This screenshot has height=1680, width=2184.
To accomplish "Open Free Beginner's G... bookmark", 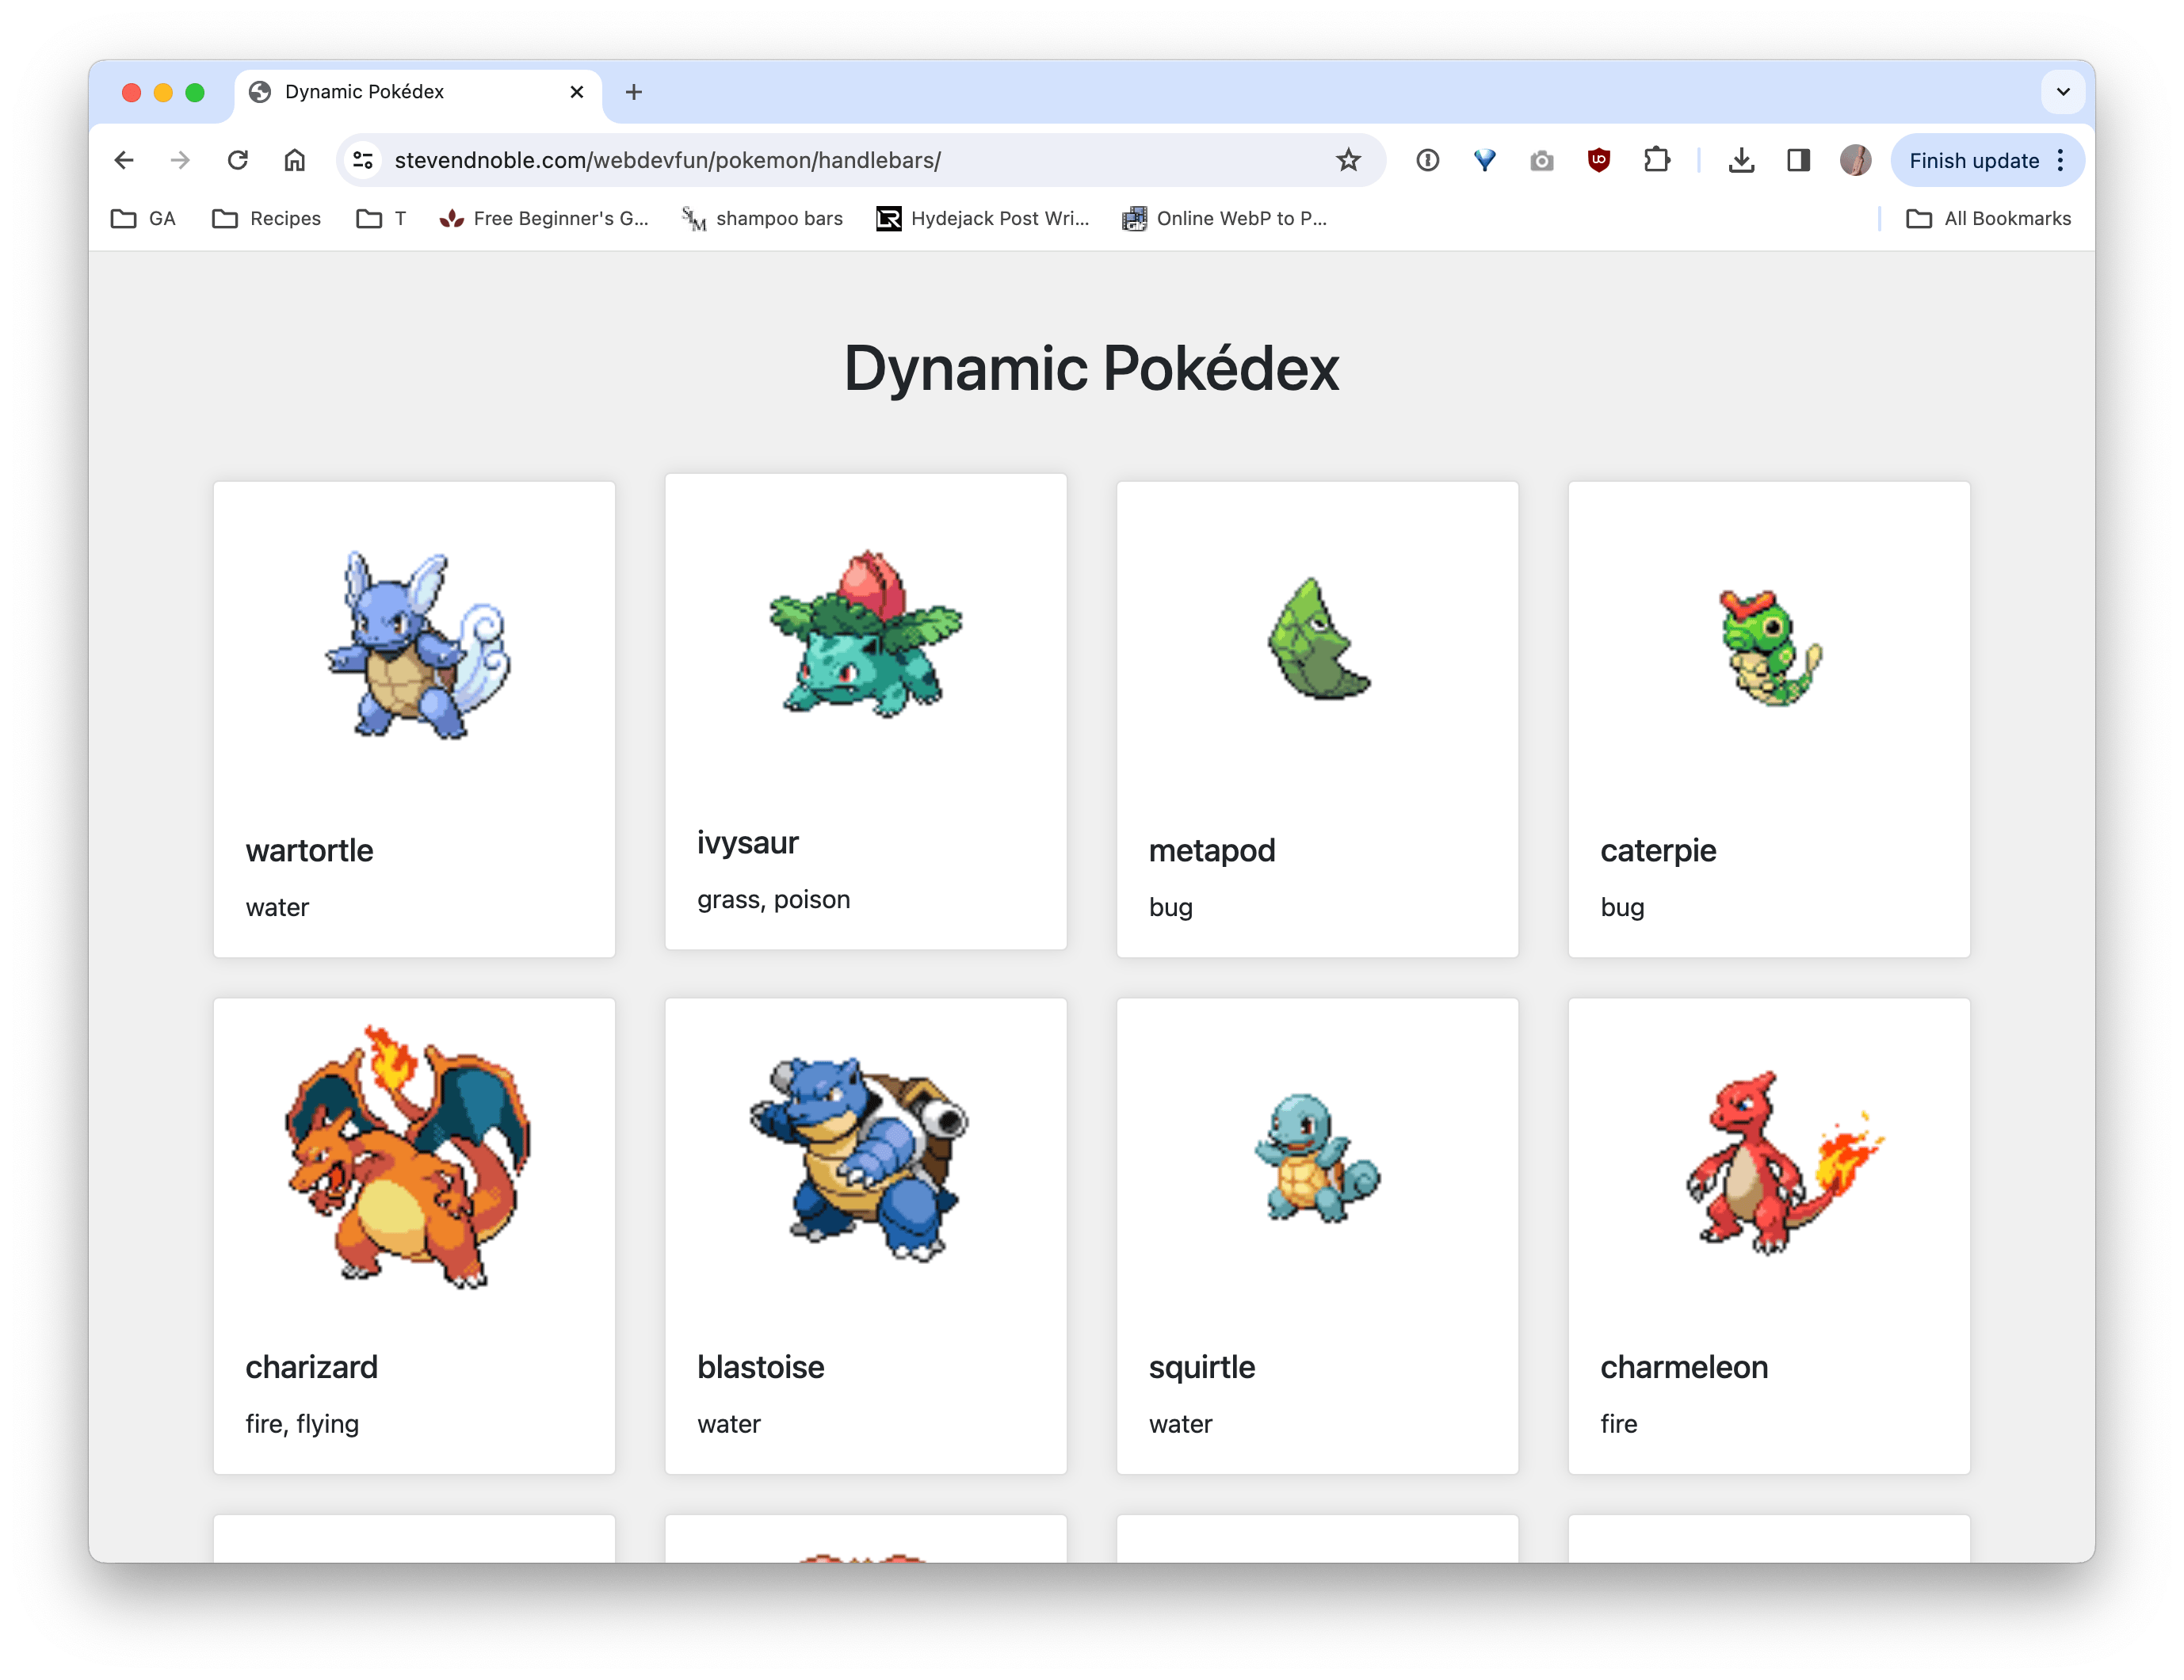I will pyautogui.click(x=544, y=218).
